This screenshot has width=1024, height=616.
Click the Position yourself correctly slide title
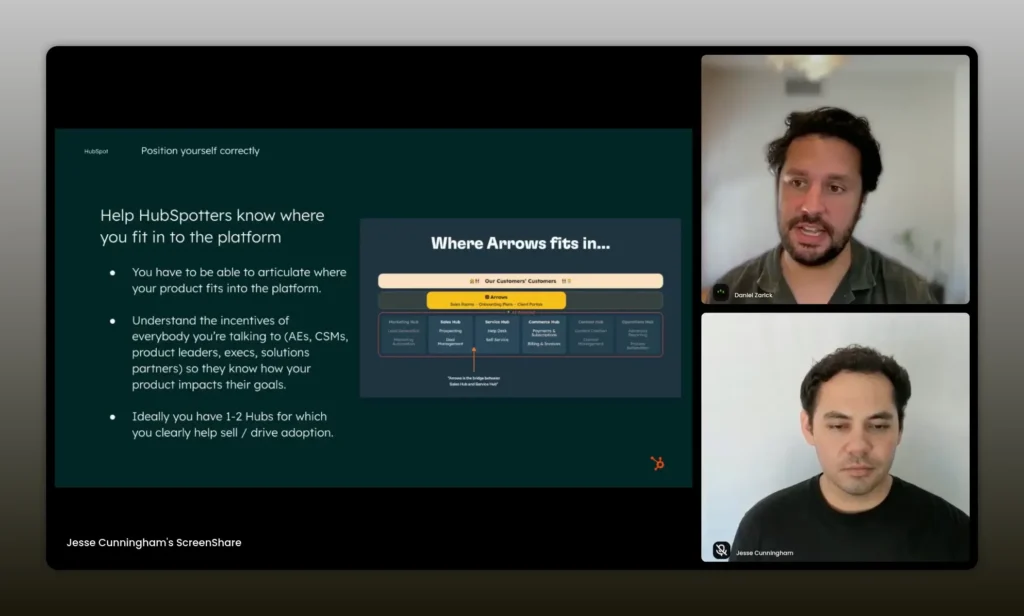click(200, 151)
